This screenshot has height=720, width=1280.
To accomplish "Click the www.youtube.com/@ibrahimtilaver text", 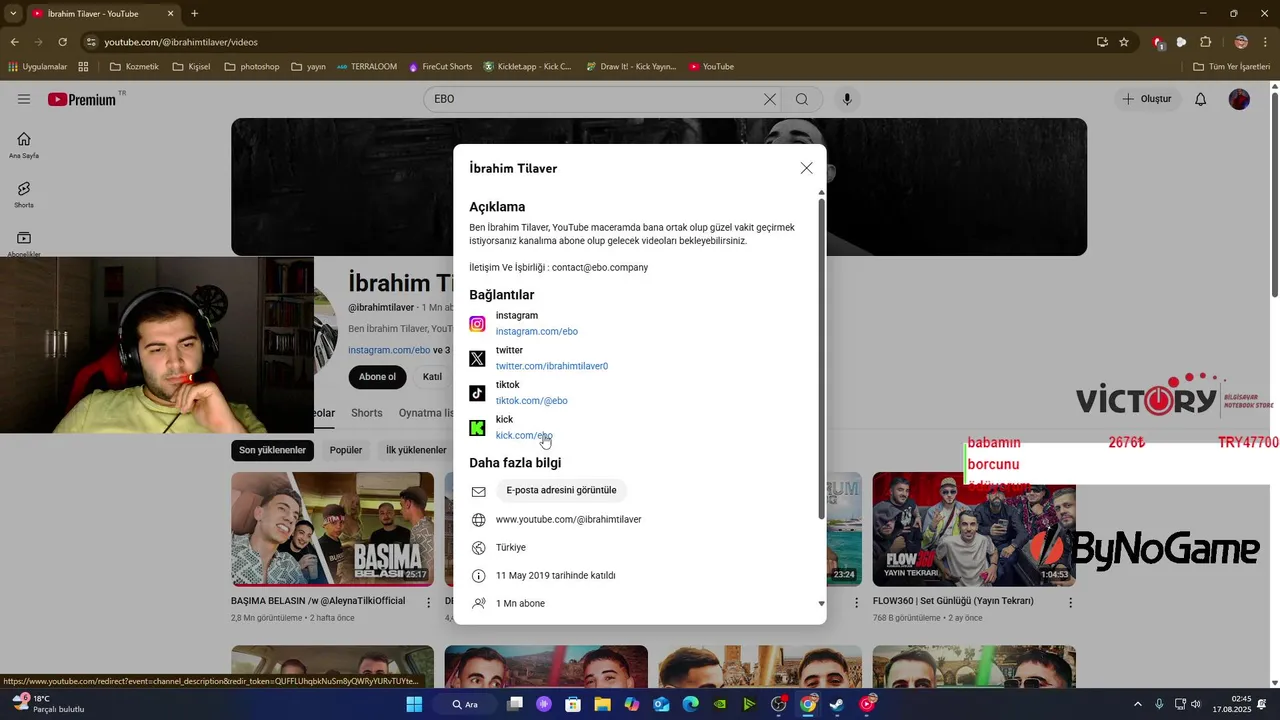I will (x=568, y=520).
